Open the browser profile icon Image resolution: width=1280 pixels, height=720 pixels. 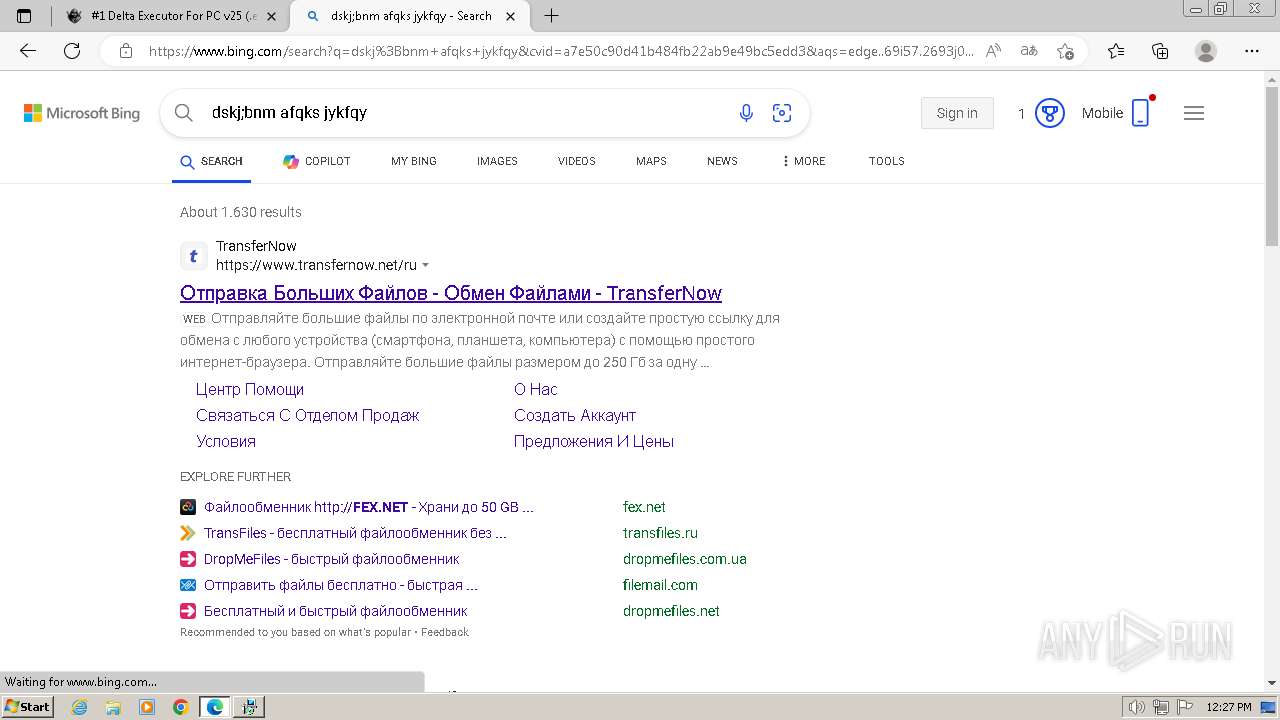click(1206, 51)
